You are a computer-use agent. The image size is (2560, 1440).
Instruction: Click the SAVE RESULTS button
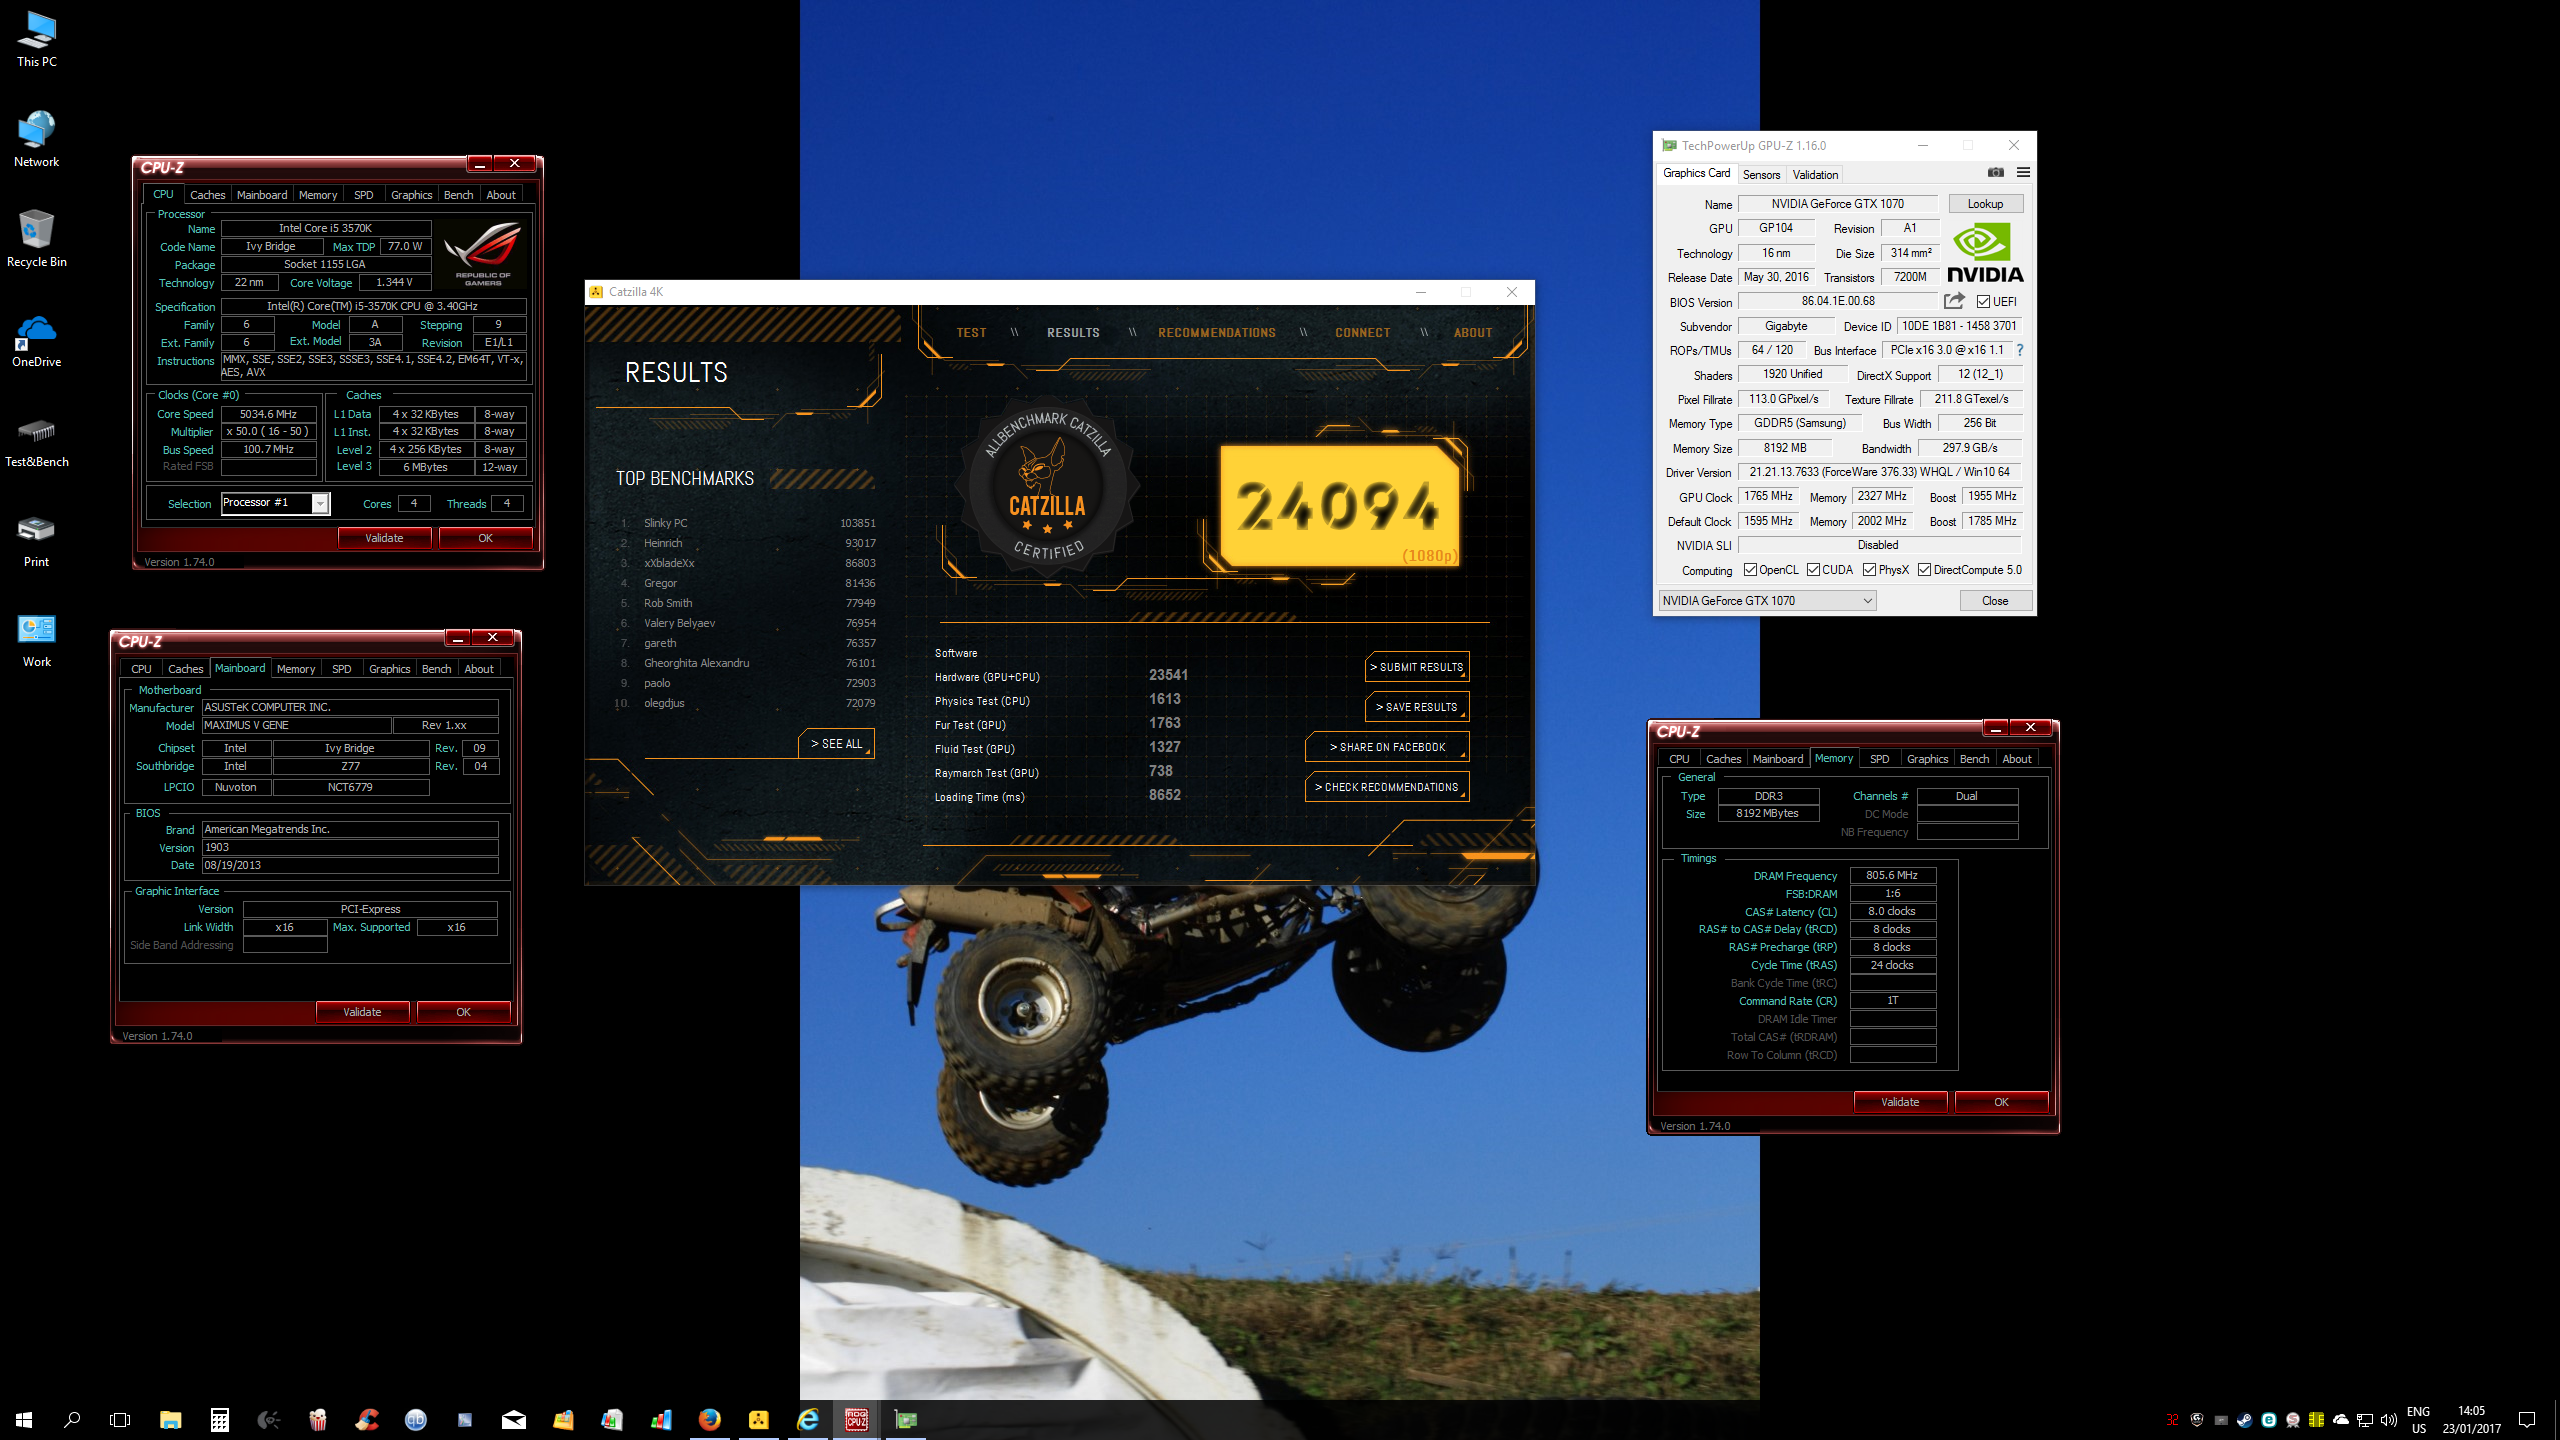tap(1417, 707)
